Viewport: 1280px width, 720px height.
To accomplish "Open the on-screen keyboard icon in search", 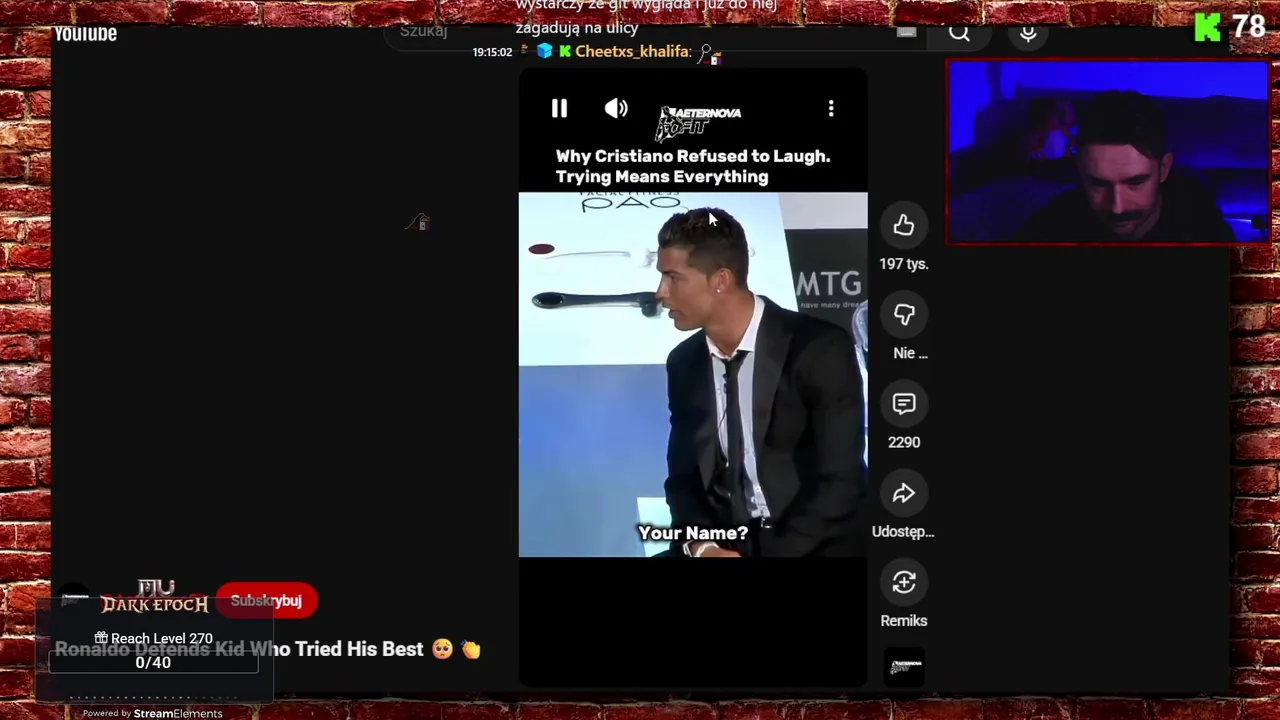I will 907,32.
